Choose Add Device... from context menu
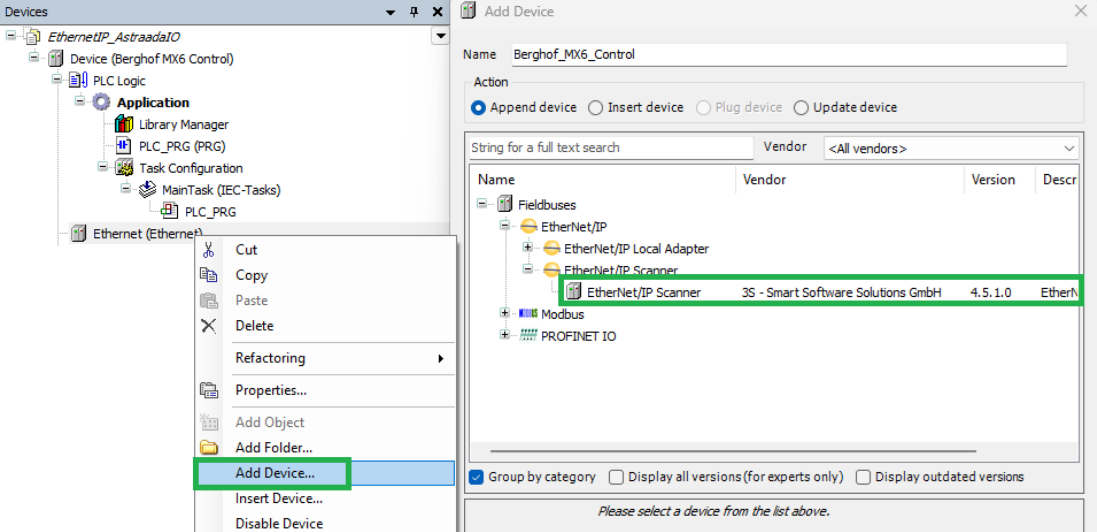The width and height of the screenshot is (1097, 532). (x=325, y=473)
